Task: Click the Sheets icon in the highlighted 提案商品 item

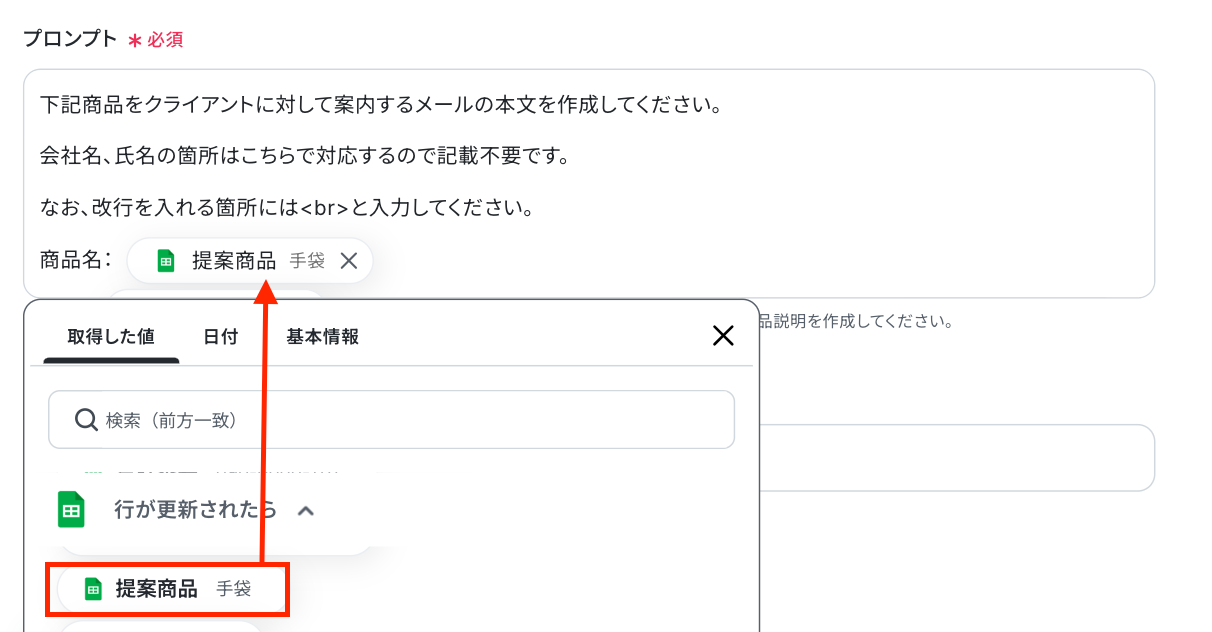Action: [x=93, y=589]
